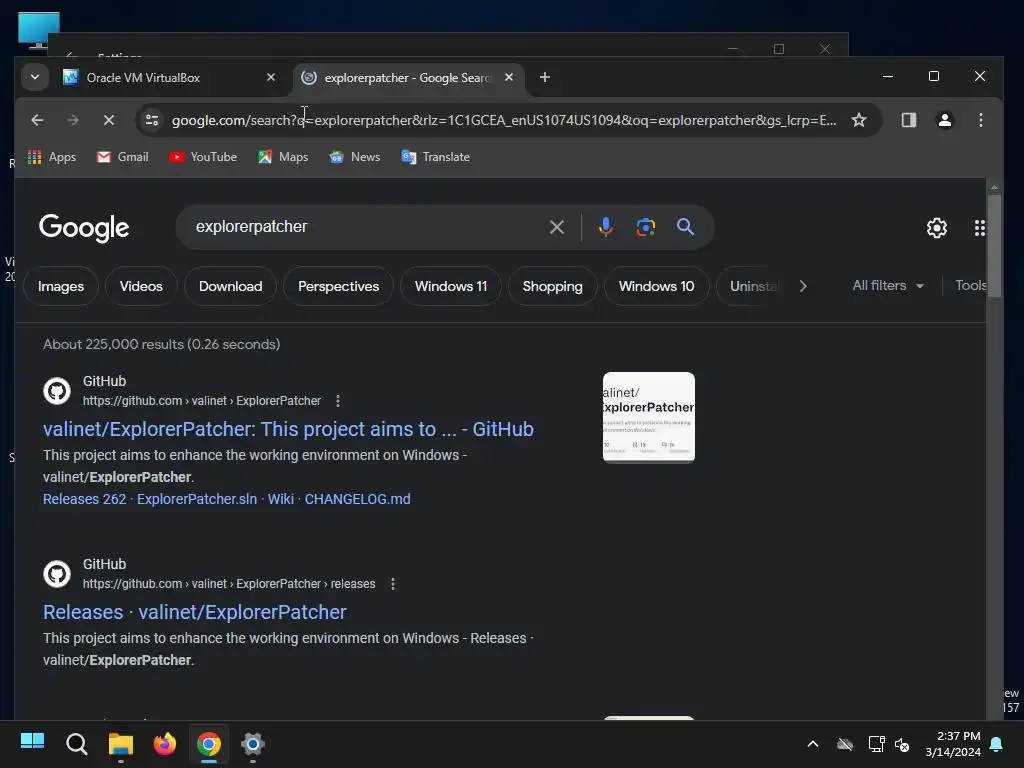Open Releases · valinet/ExplorerPatcher result
Screen dimensions: 1024x768
195,612
